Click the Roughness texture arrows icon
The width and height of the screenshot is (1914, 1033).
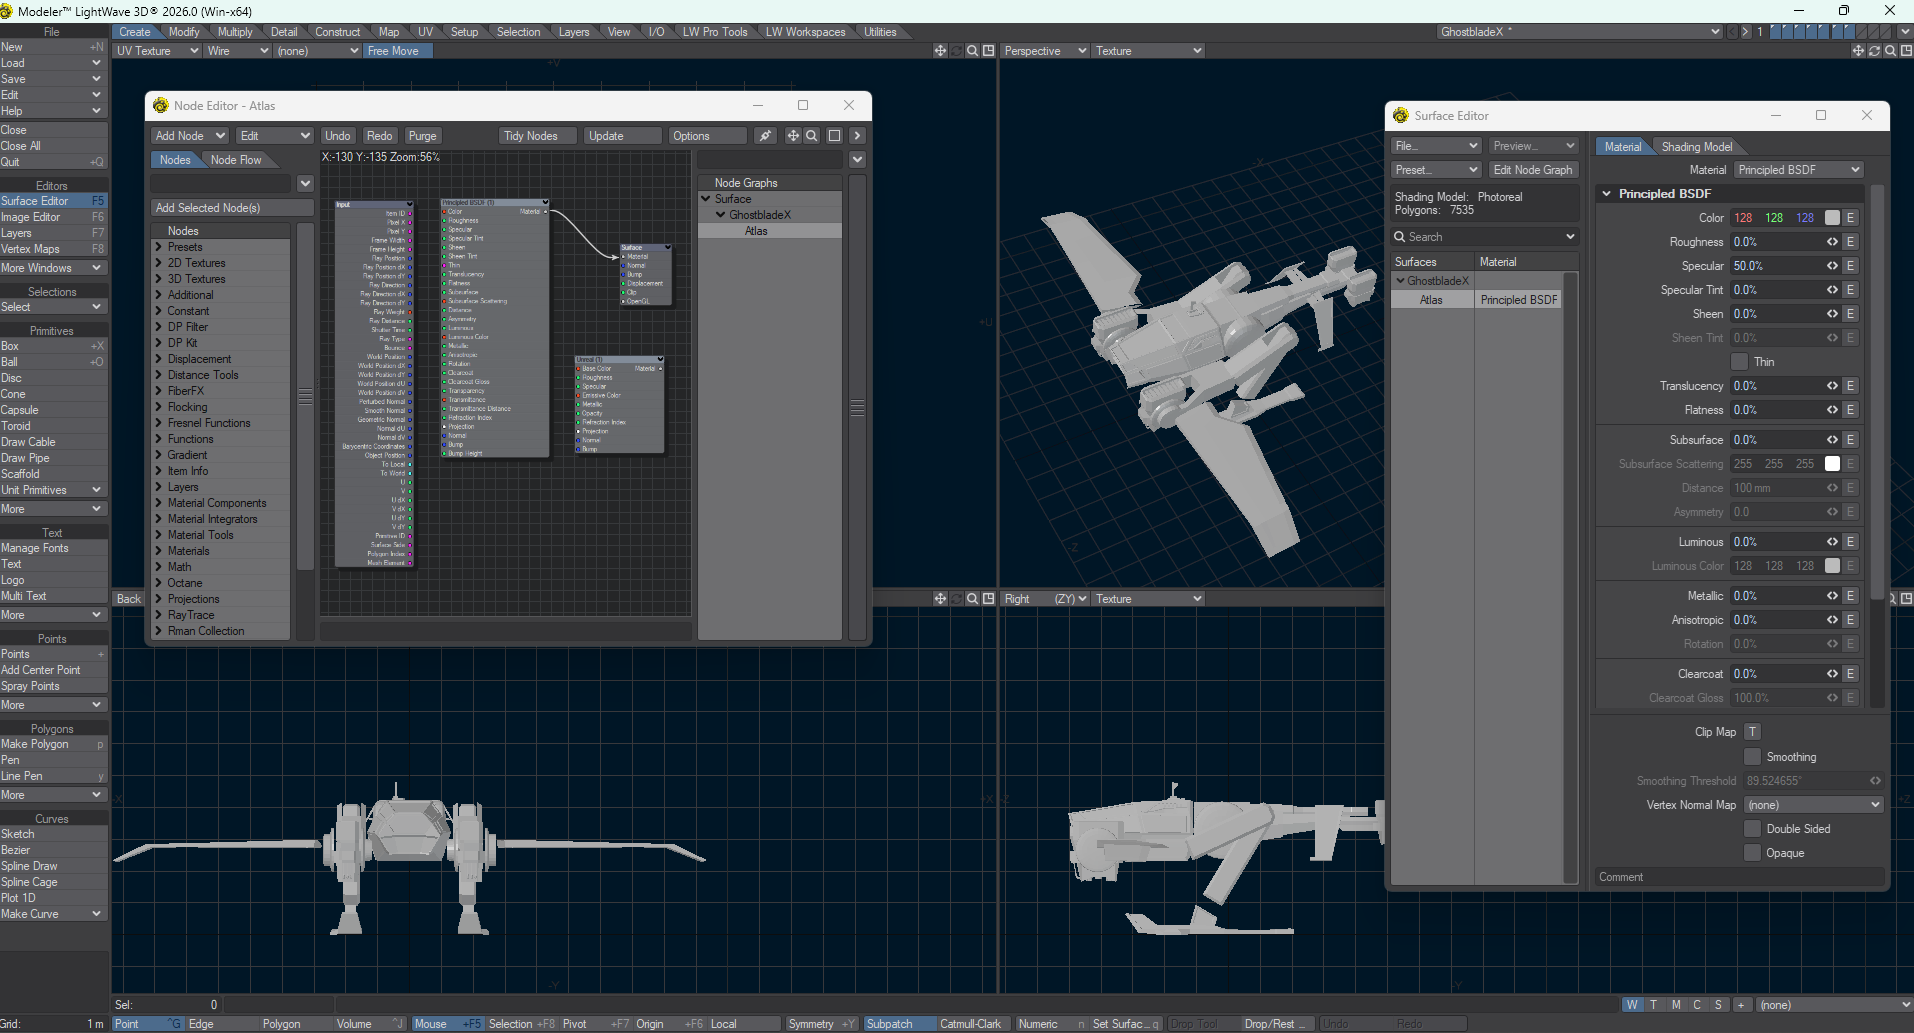[1832, 242]
